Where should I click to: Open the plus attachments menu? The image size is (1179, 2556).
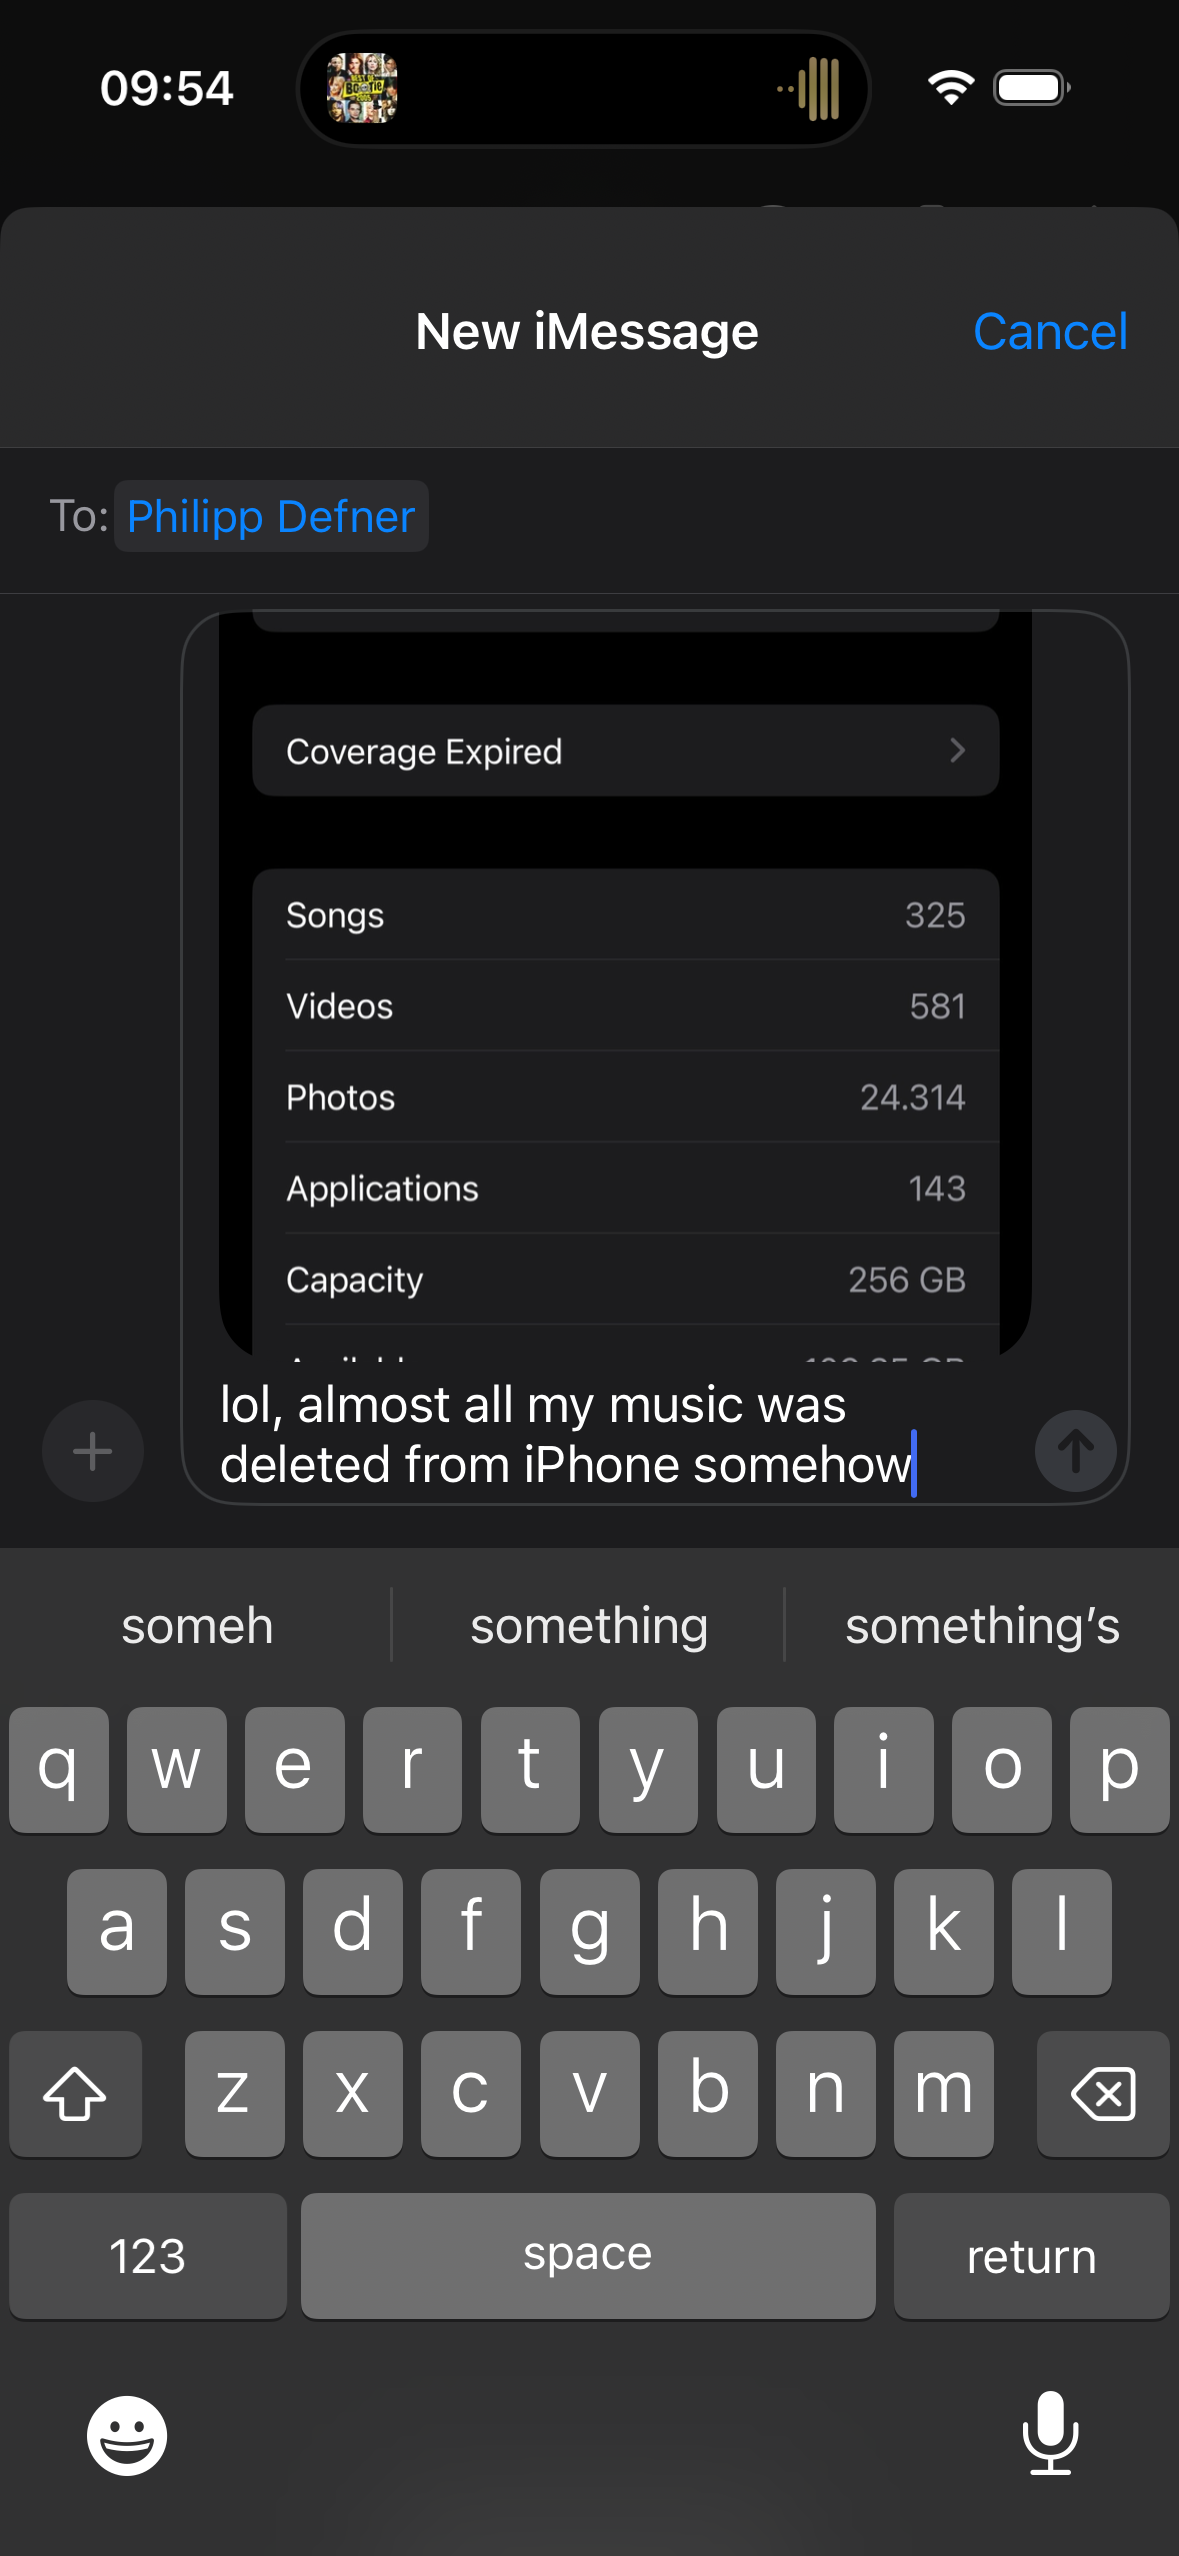click(x=93, y=1451)
